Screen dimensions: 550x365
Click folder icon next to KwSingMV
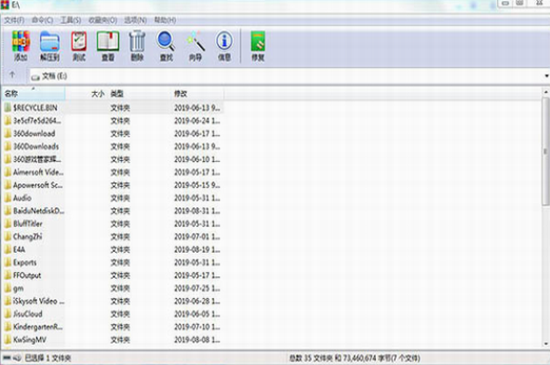[8, 339]
